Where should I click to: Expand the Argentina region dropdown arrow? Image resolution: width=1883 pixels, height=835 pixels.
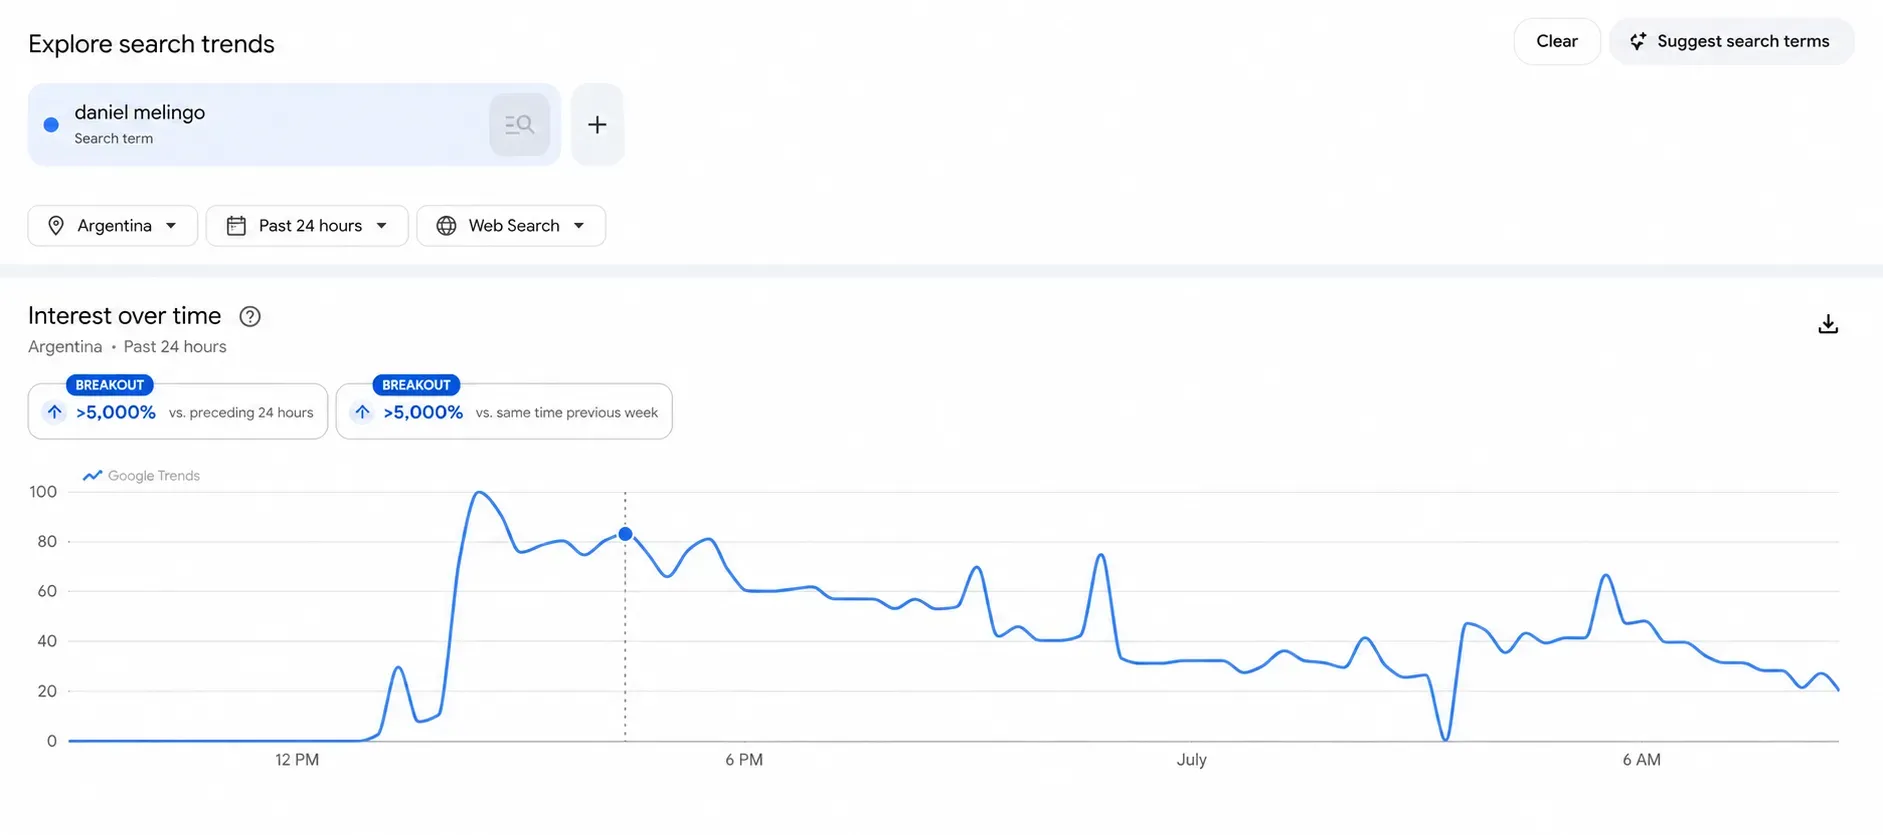tap(171, 226)
